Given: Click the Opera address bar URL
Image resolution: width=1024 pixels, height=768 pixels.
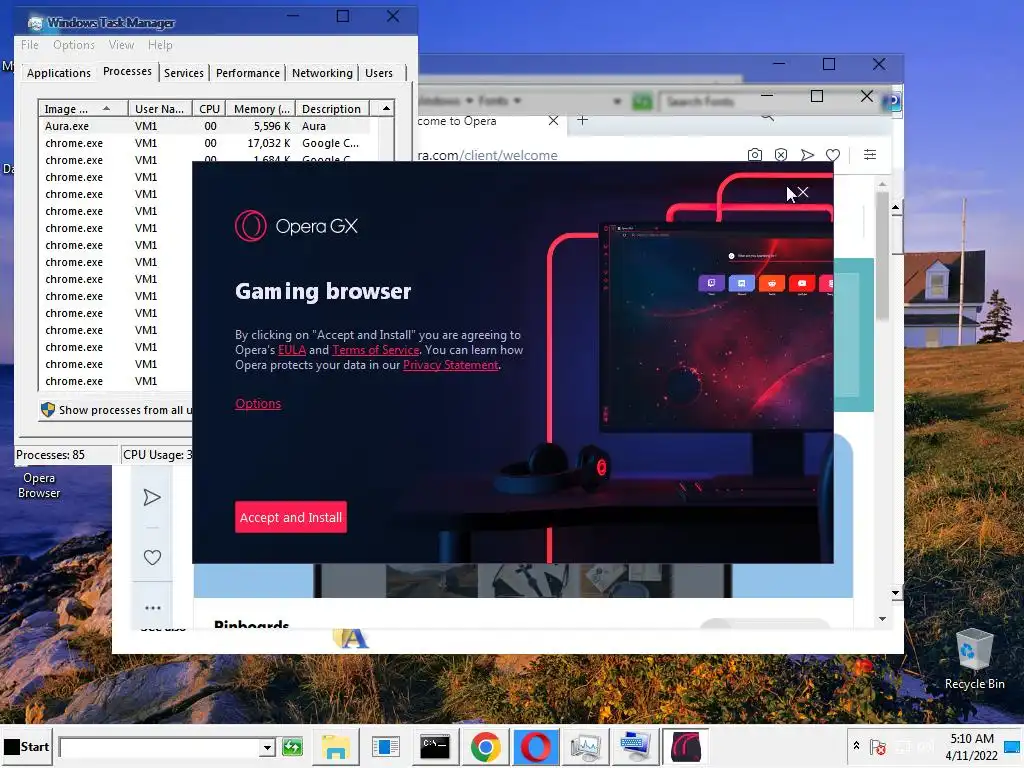Looking at the screenshot, I should (488, 155).
